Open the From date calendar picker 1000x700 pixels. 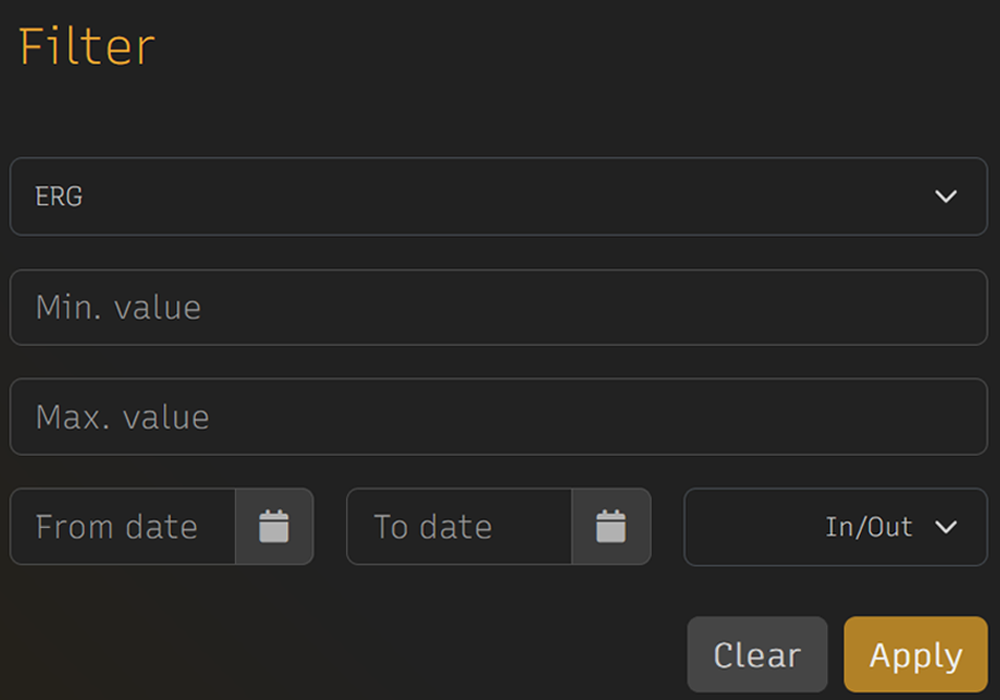(x=274, y=526)
